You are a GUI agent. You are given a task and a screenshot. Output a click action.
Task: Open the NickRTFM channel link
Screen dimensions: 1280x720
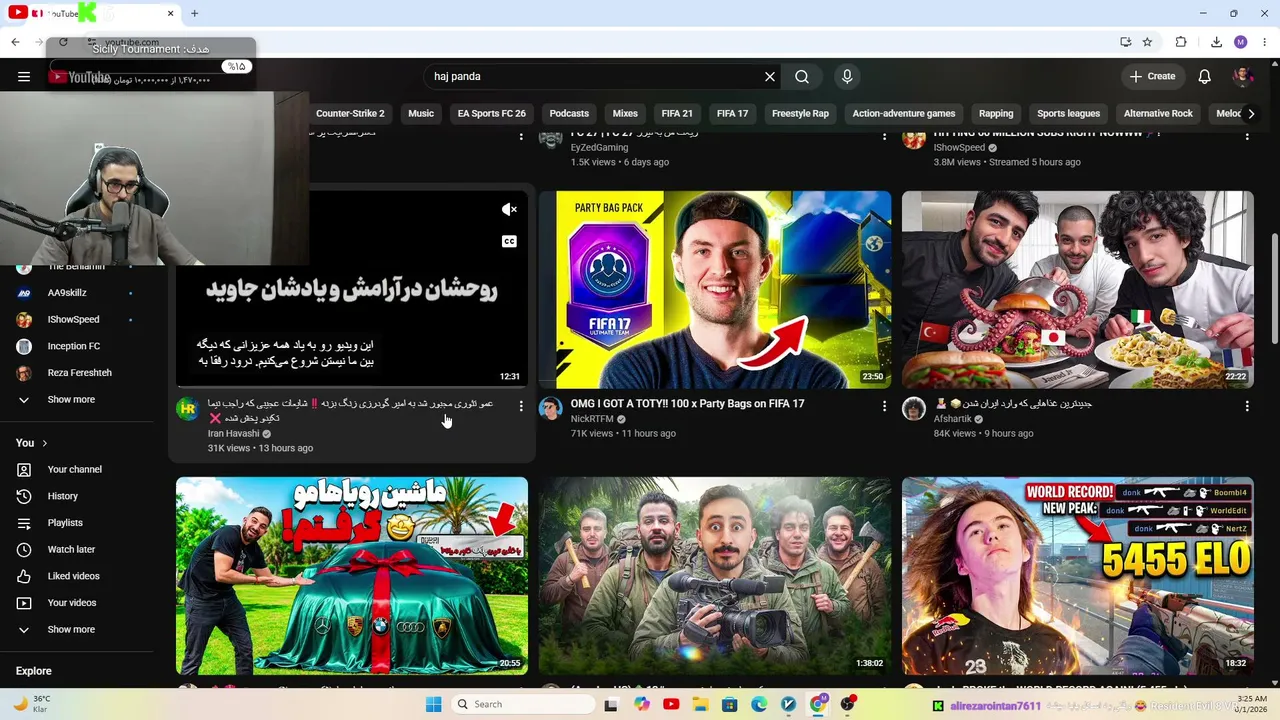pyautogui.click(x=592, y=420)
